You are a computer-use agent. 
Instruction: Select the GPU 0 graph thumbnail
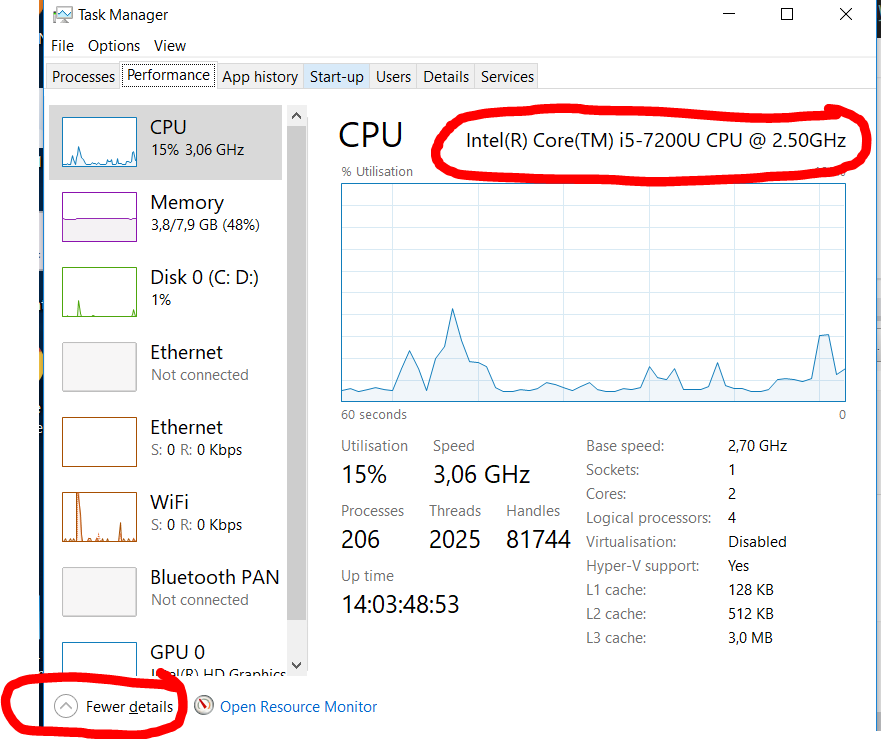point(99,659)
